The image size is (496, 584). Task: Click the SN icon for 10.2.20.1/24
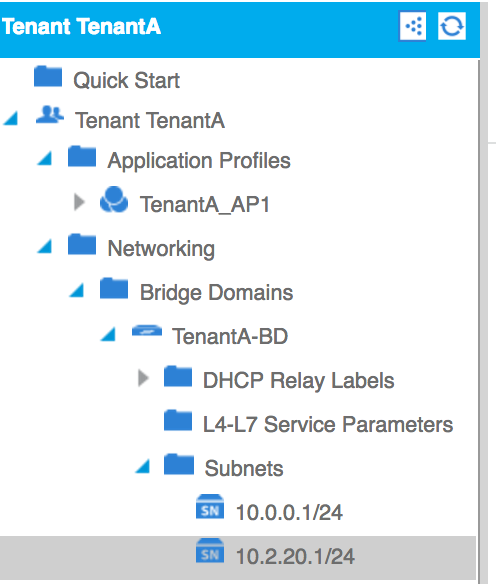(210, 551)
